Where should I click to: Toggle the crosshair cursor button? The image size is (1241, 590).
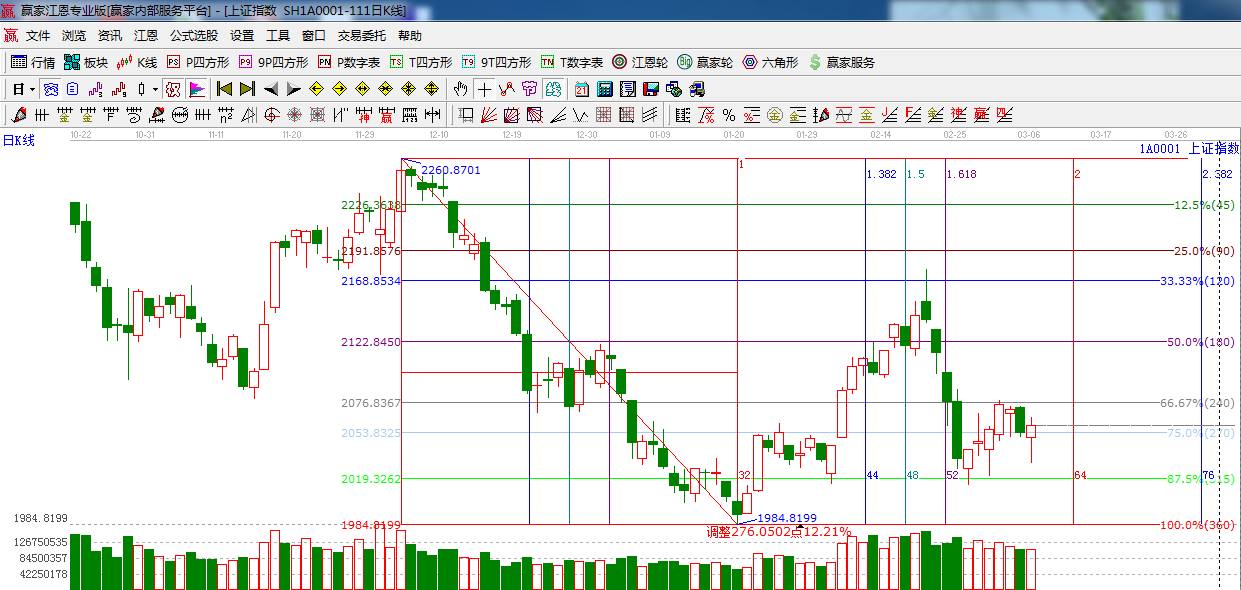click(x=484, y=89)
